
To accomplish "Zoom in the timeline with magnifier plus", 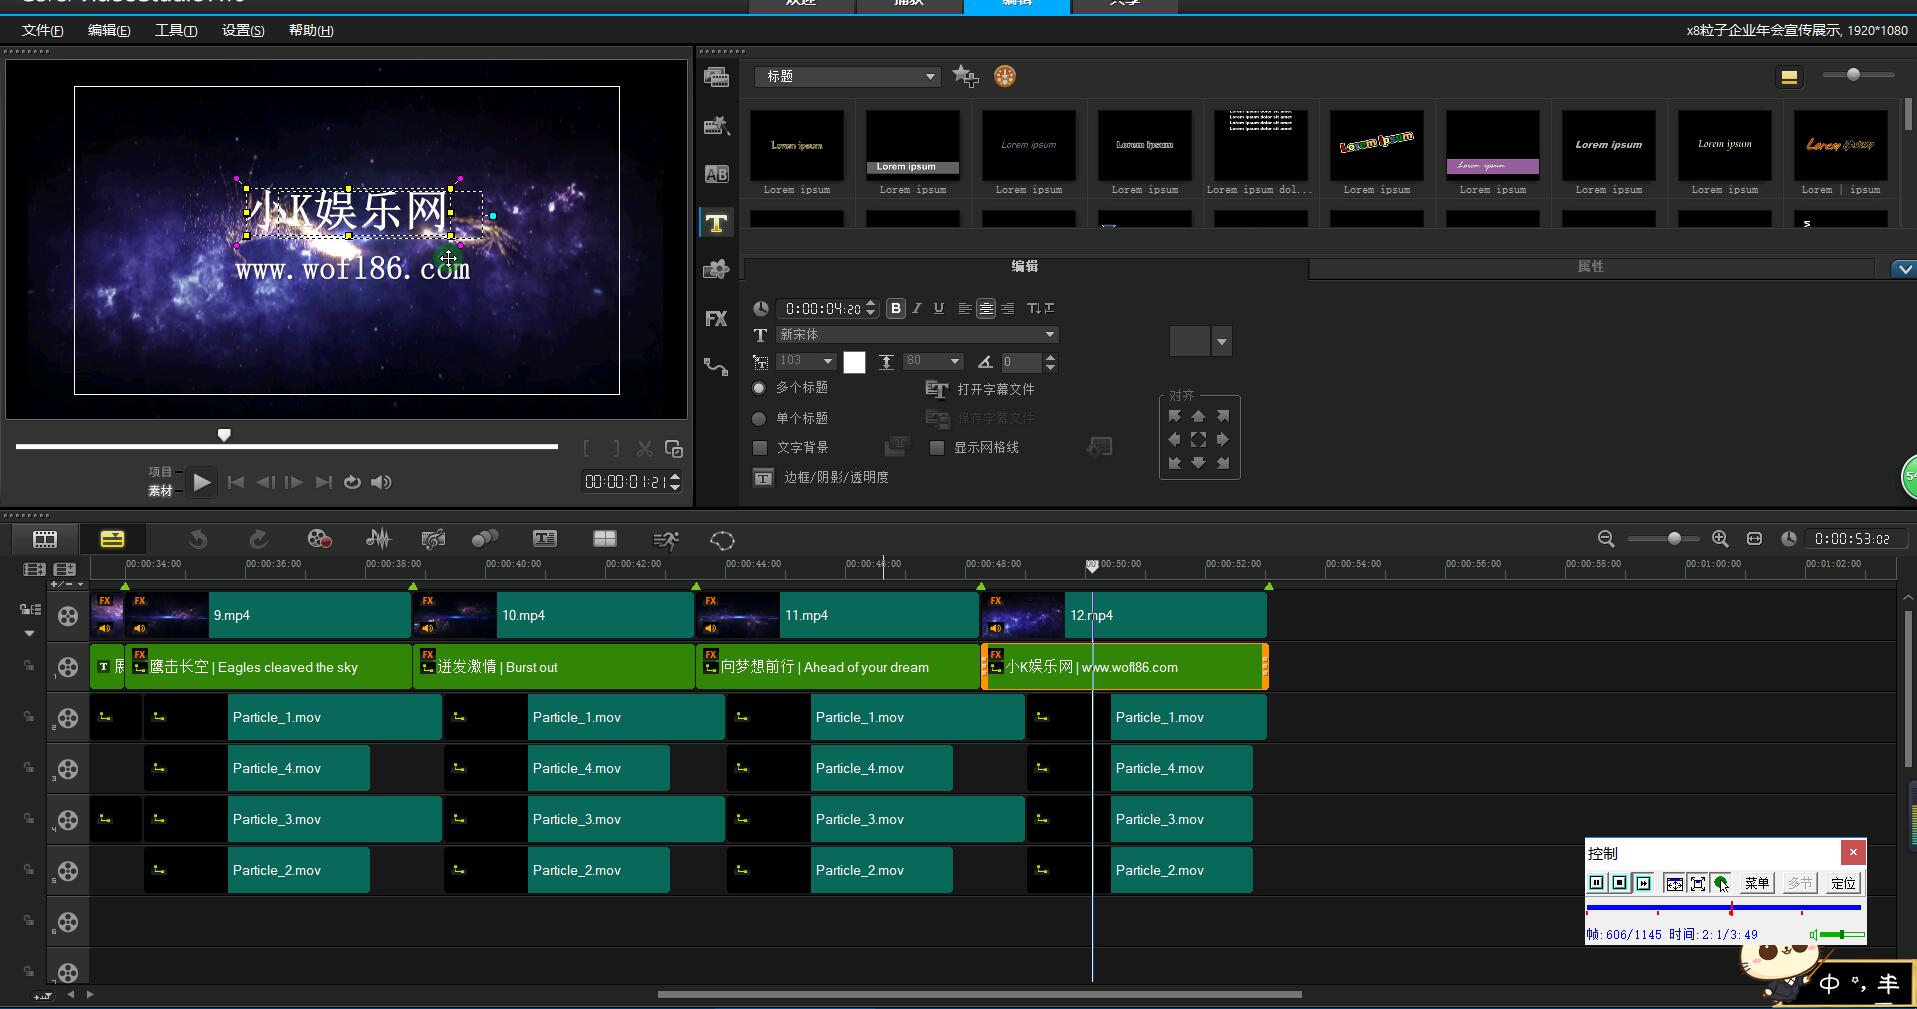I will 1720,539.
